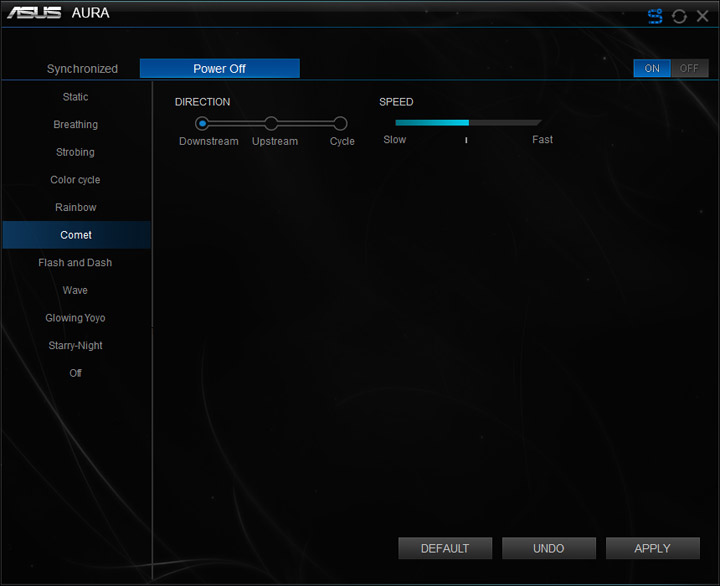Screen dimensions: 720x586
Task: Click the Cycle label text
Action: click(342, 141)
